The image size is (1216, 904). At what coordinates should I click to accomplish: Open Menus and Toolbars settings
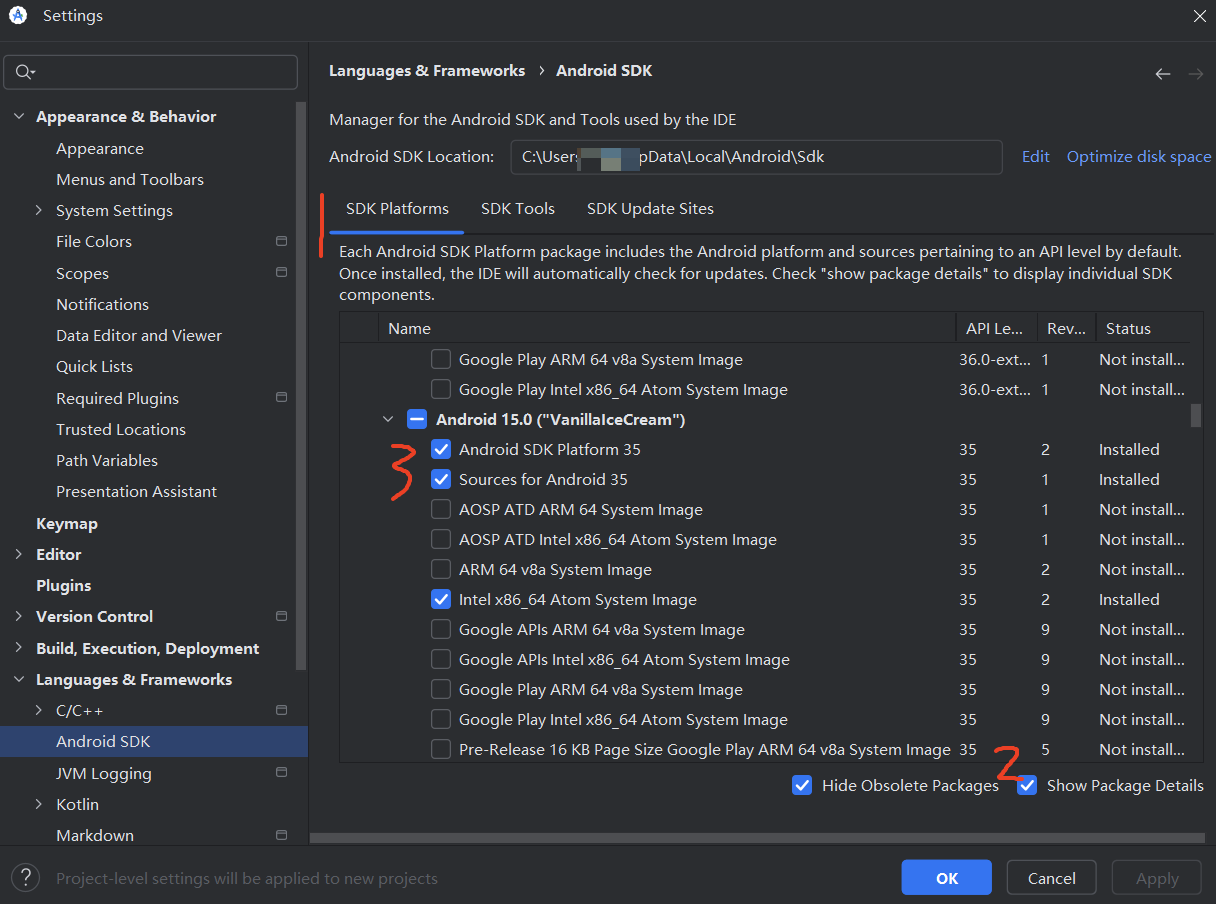(130, 179)
